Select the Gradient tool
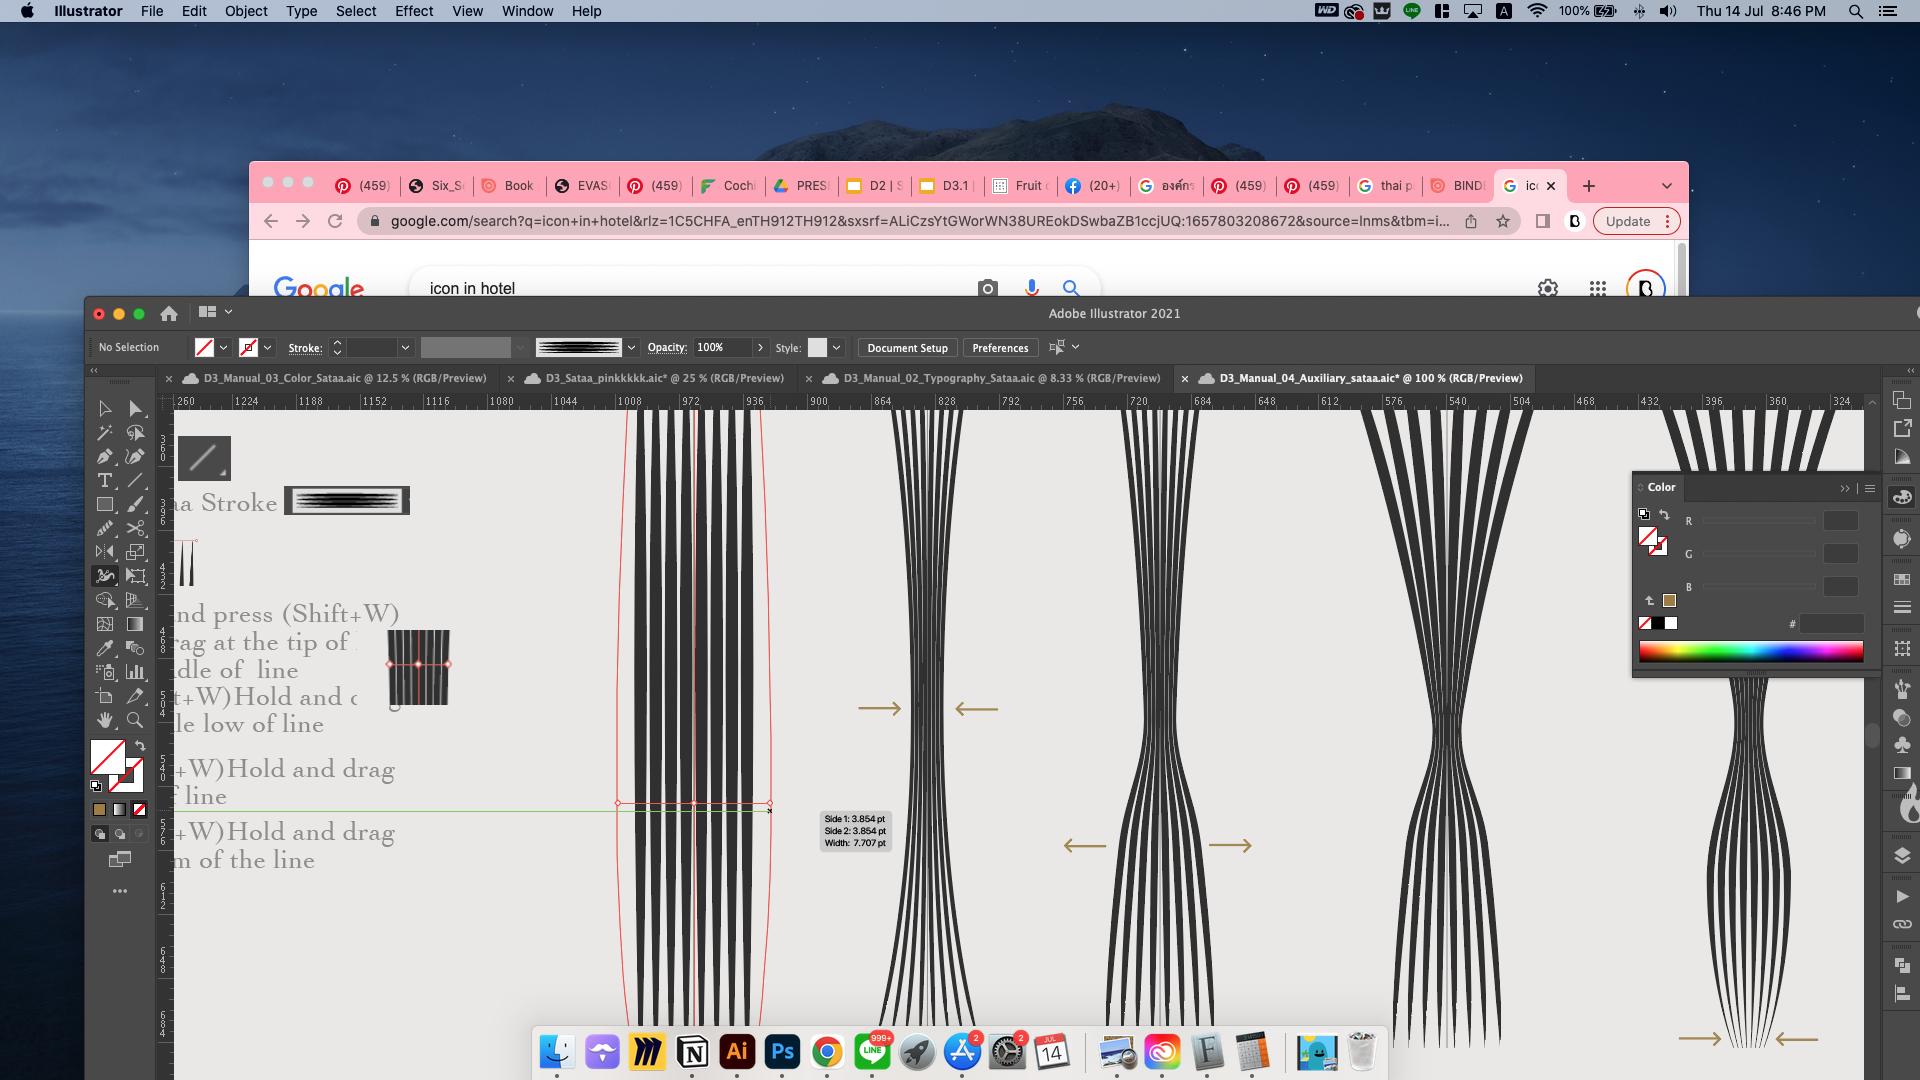The height and width of the screenshot is (1080, 1920). [135, 624]
